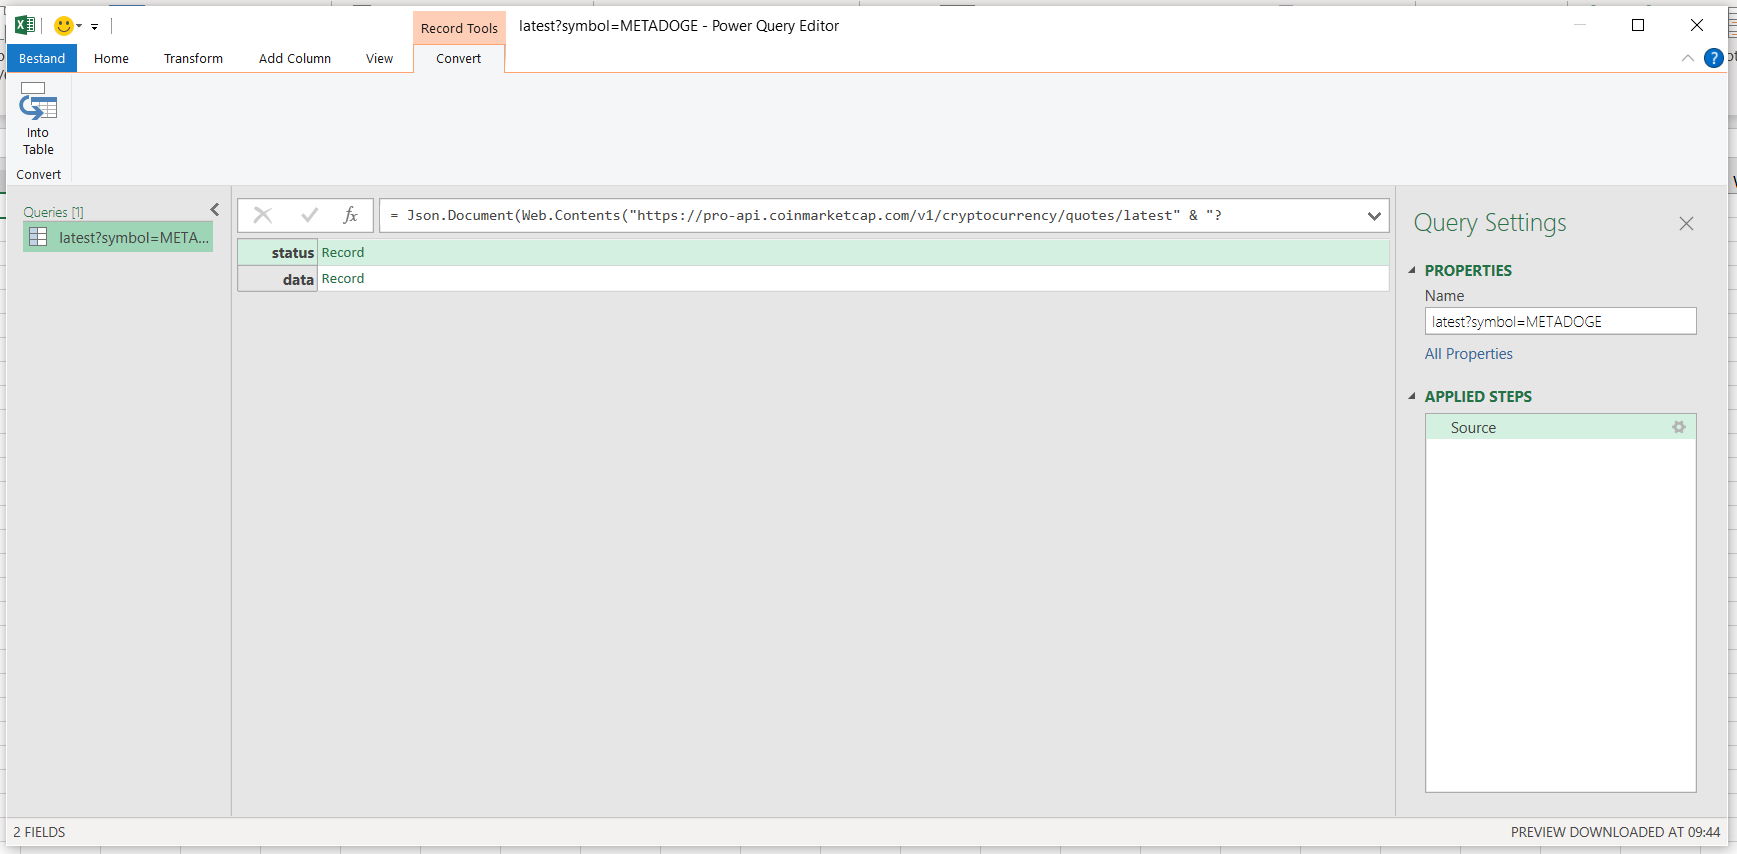Minimize the Power Query Editor window
Viewport: 1737px width, 854px height.
click(x=1580, y=25)
